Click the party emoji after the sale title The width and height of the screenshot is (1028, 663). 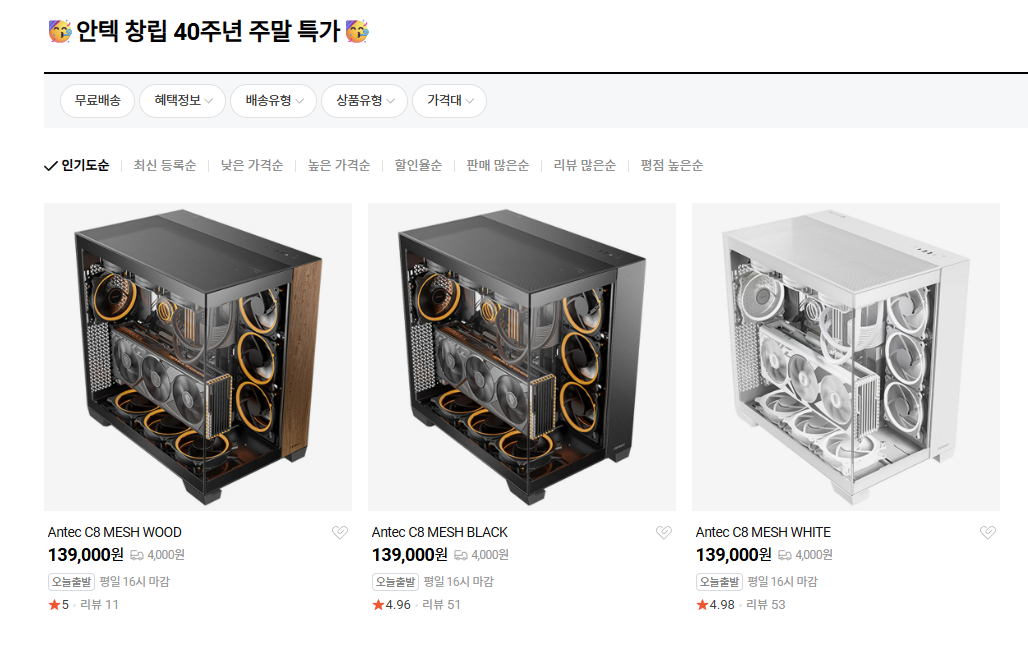pos(357,31)
